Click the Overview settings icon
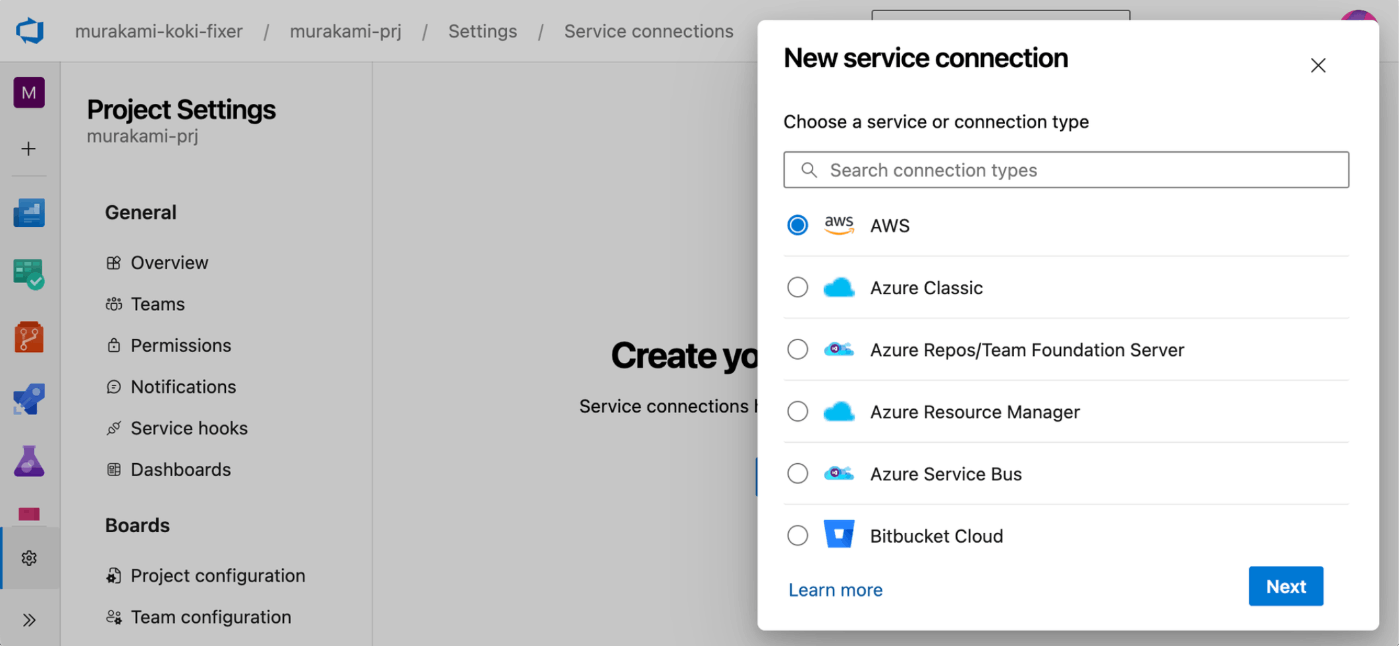Image resolution: width=1400 pixels, height=646 pixels. click(113, 263)
